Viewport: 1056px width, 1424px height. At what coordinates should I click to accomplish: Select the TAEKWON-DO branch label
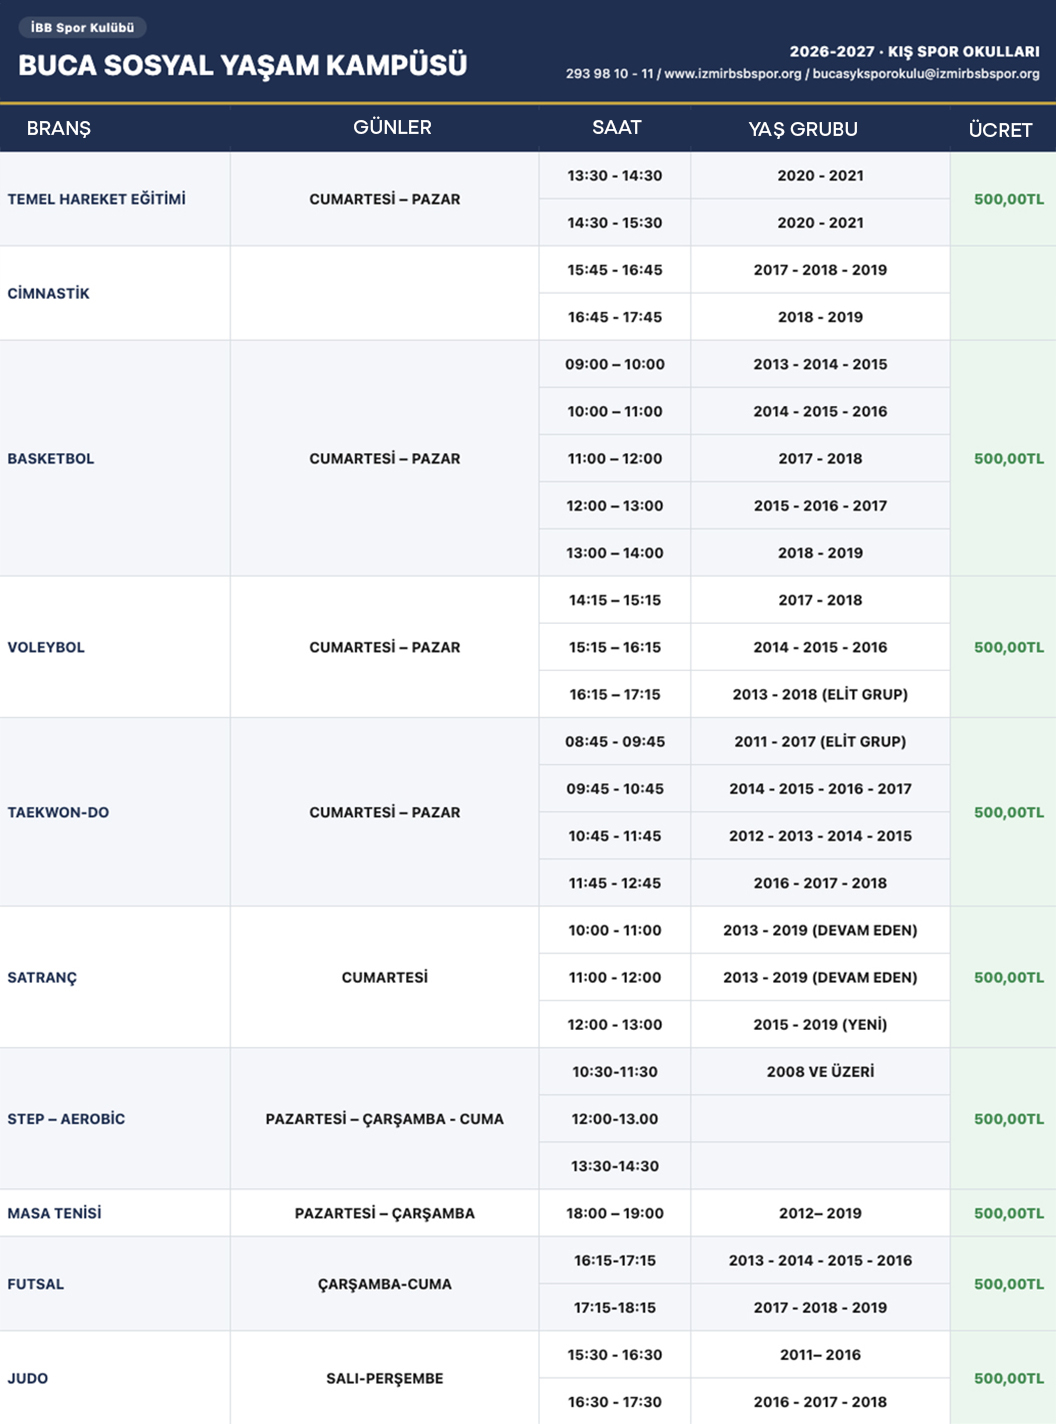tap(58, 812)
